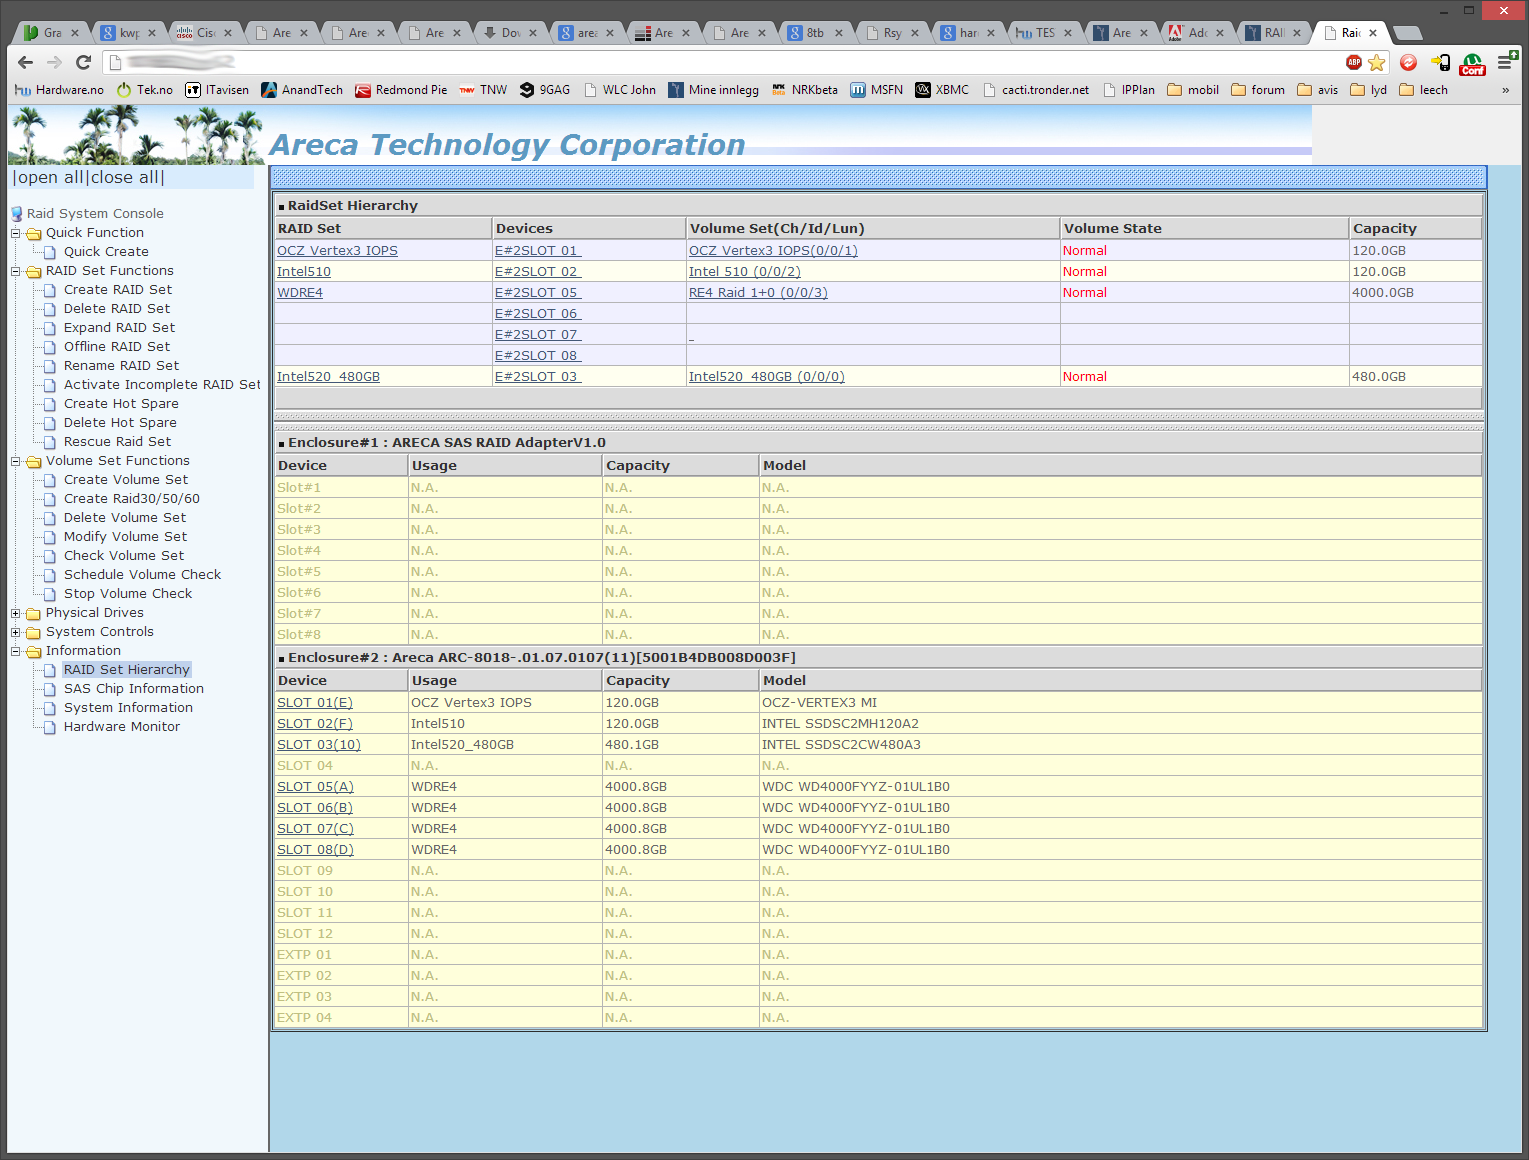Image resolution: width=1529 pixels, height=1160 pixels.
Task: Open Create Hot Spare page
Action: pos(121,404)
